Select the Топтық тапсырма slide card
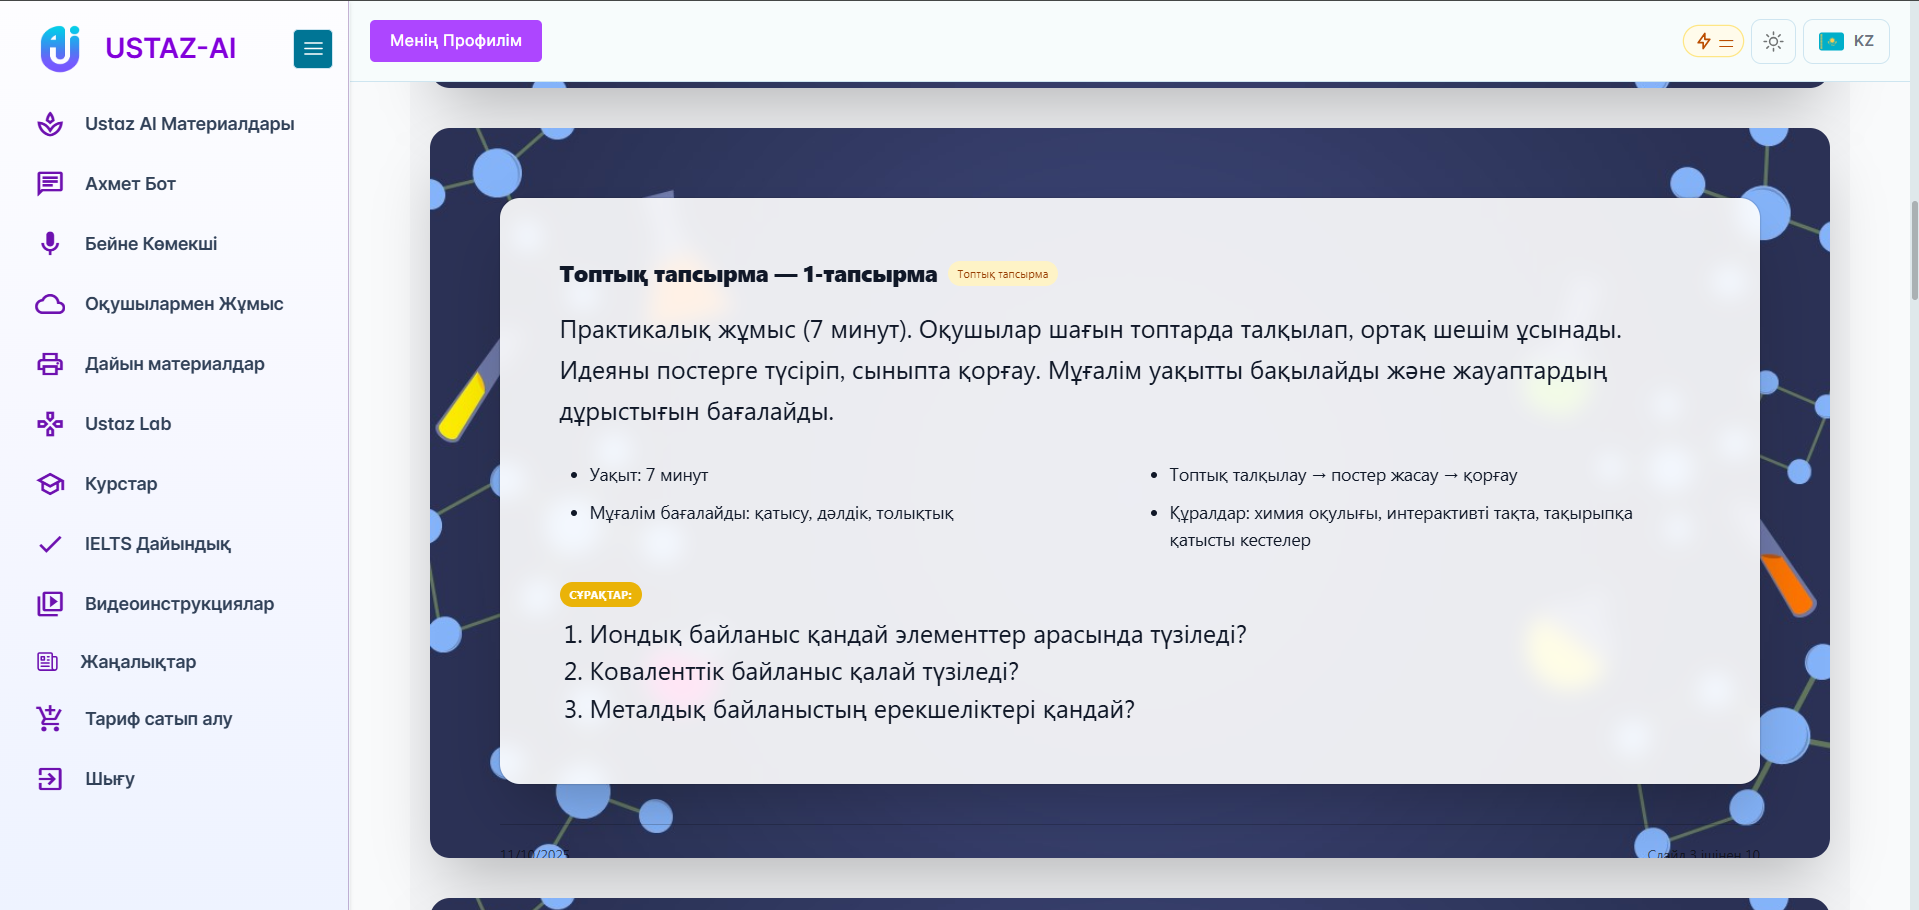 1128,492
